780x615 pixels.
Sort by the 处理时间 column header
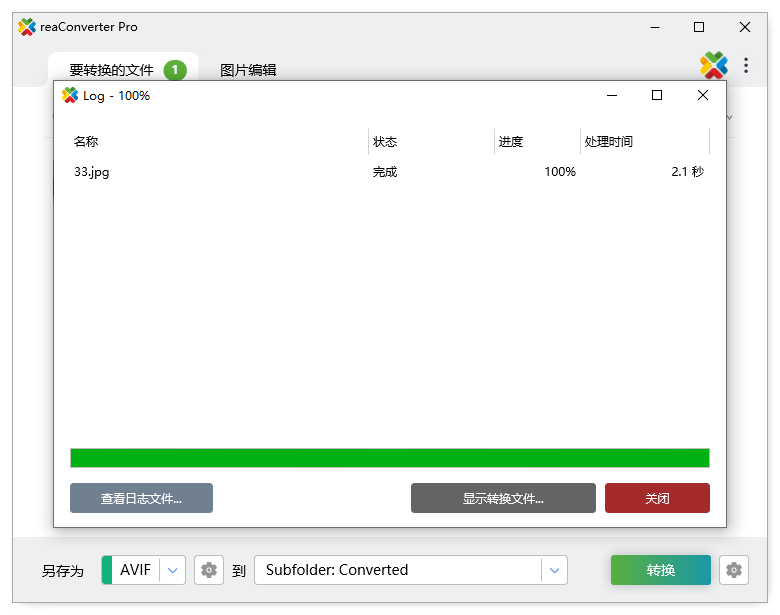[645, 142]
